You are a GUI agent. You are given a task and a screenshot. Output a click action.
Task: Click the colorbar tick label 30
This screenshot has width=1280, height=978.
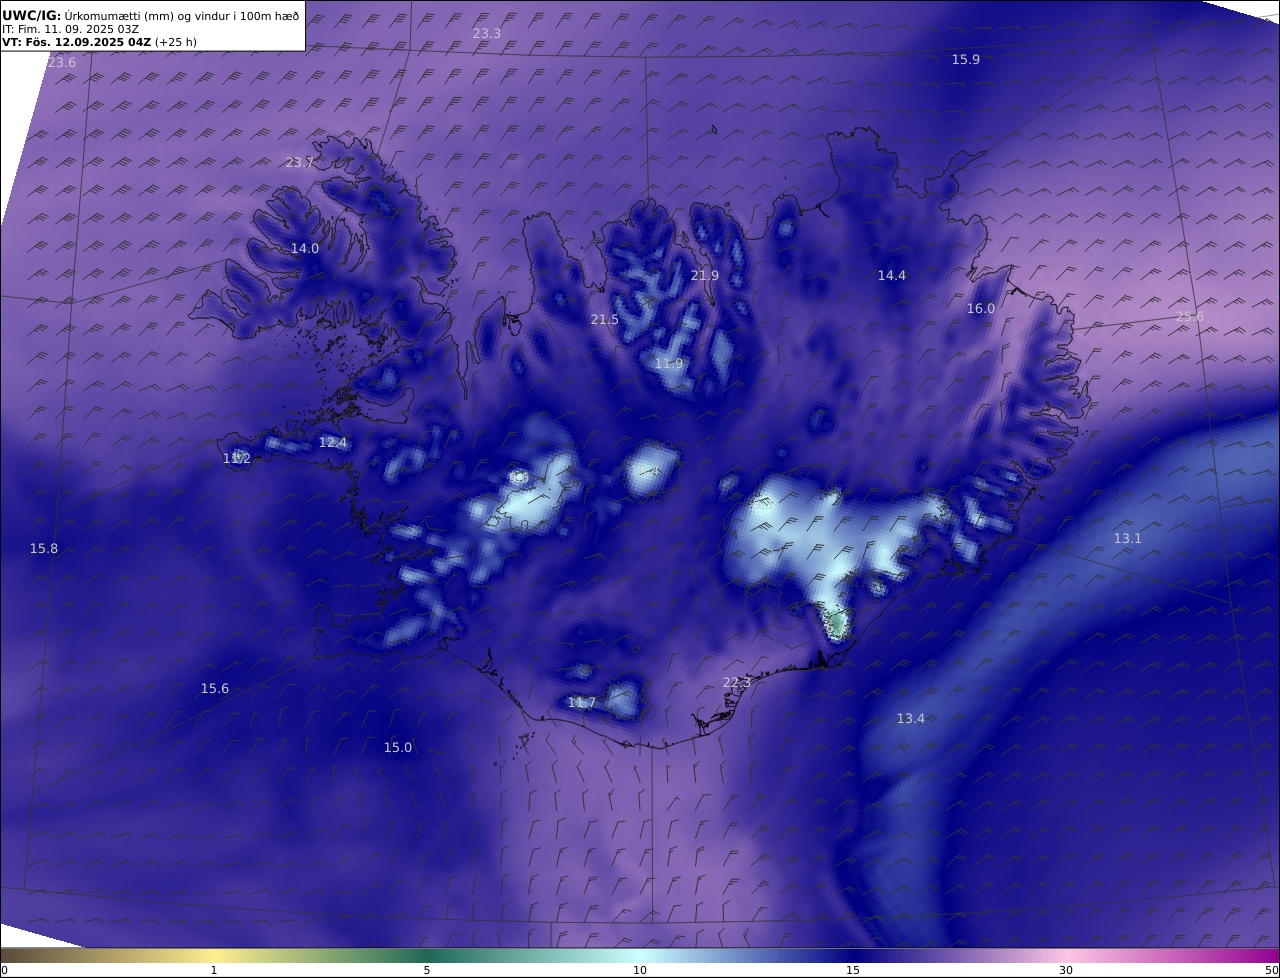pos(1066,970)
